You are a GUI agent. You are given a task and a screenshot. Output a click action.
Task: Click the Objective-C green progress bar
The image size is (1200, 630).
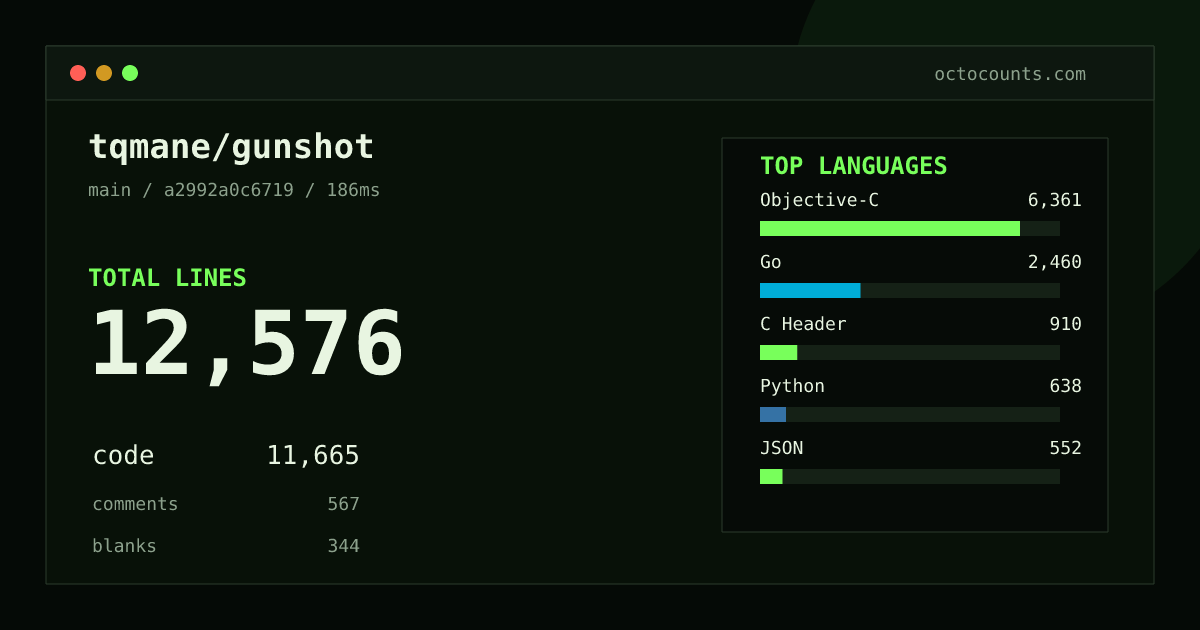[x=890, y=228]
